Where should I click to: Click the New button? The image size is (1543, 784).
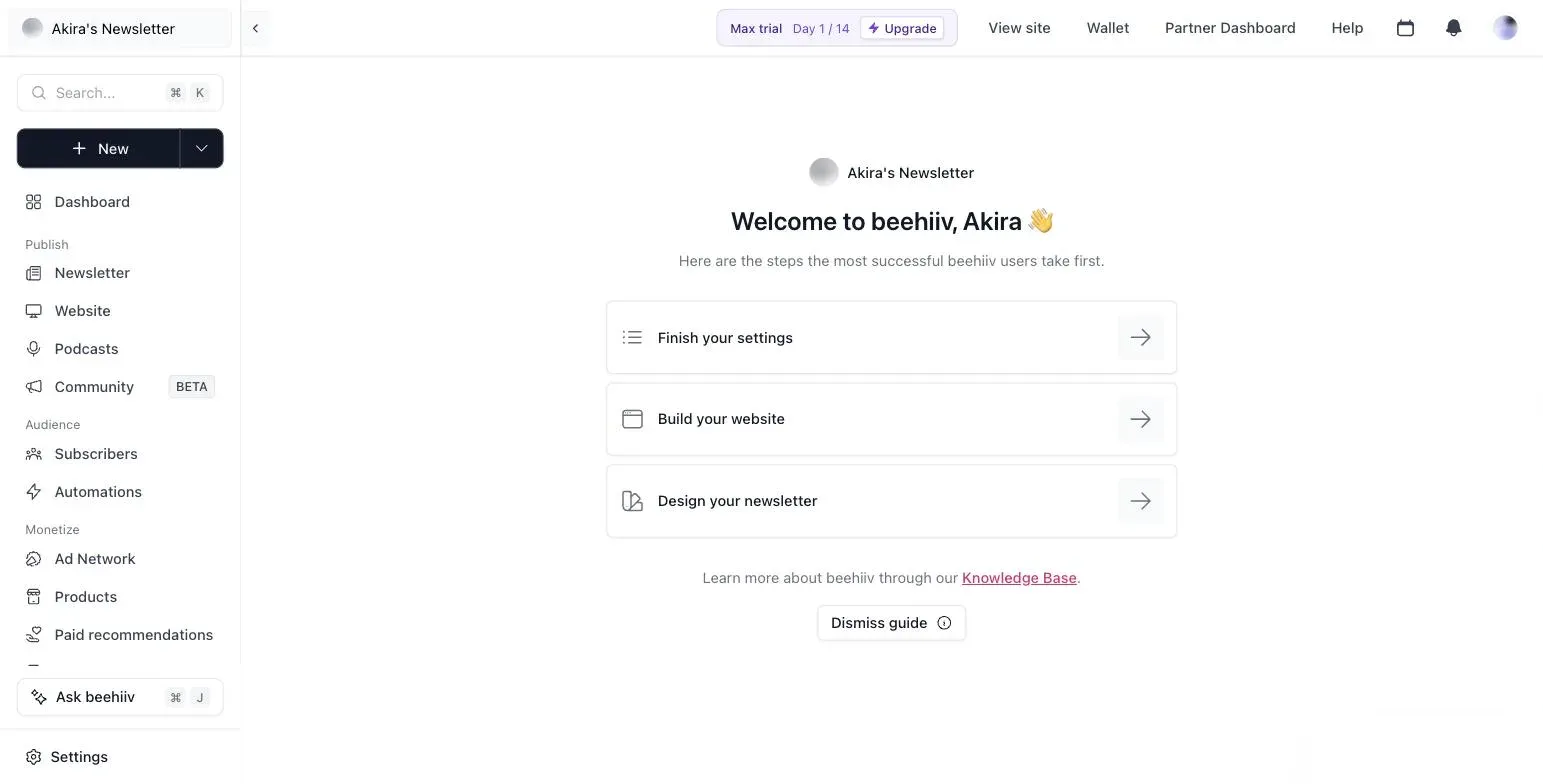99,148
